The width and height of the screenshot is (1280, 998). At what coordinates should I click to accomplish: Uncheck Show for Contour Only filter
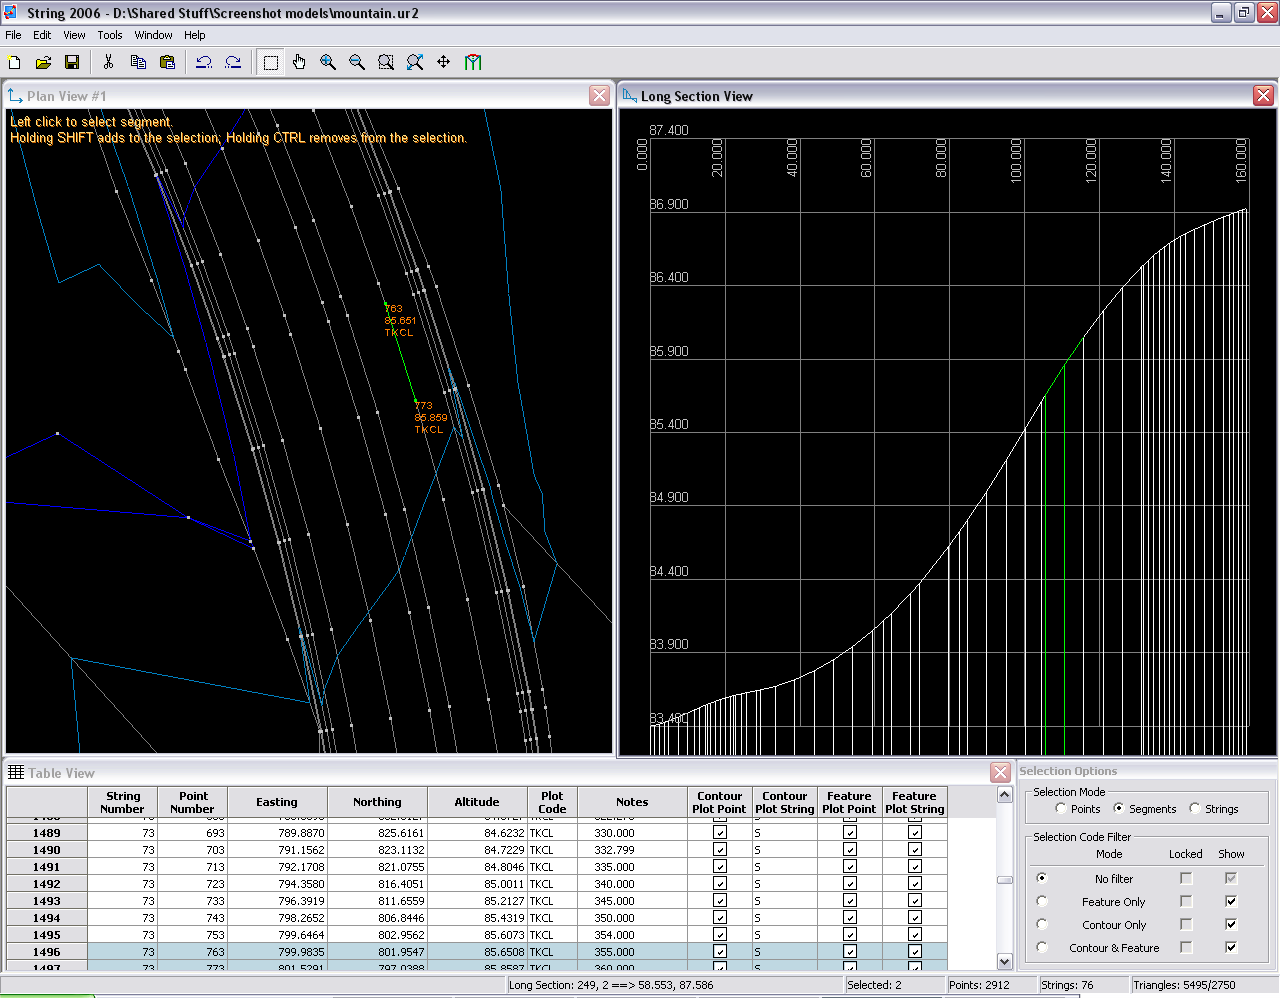[x=1231, y=925]
